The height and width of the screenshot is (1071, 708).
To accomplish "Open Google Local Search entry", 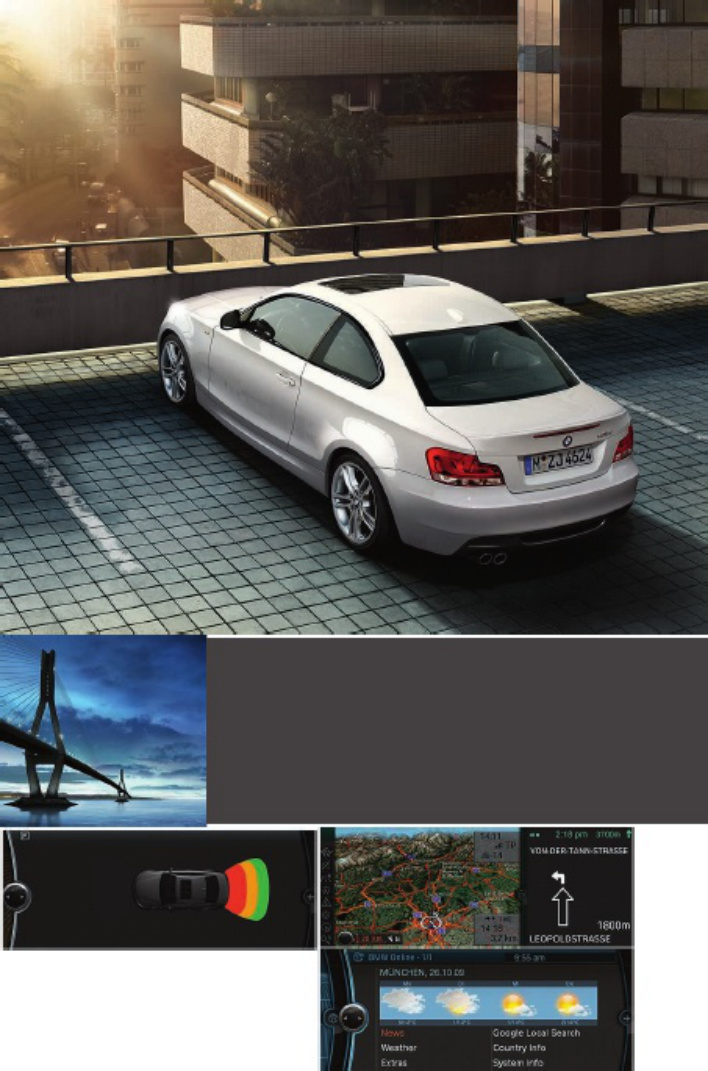I will tap(536, 1033).
